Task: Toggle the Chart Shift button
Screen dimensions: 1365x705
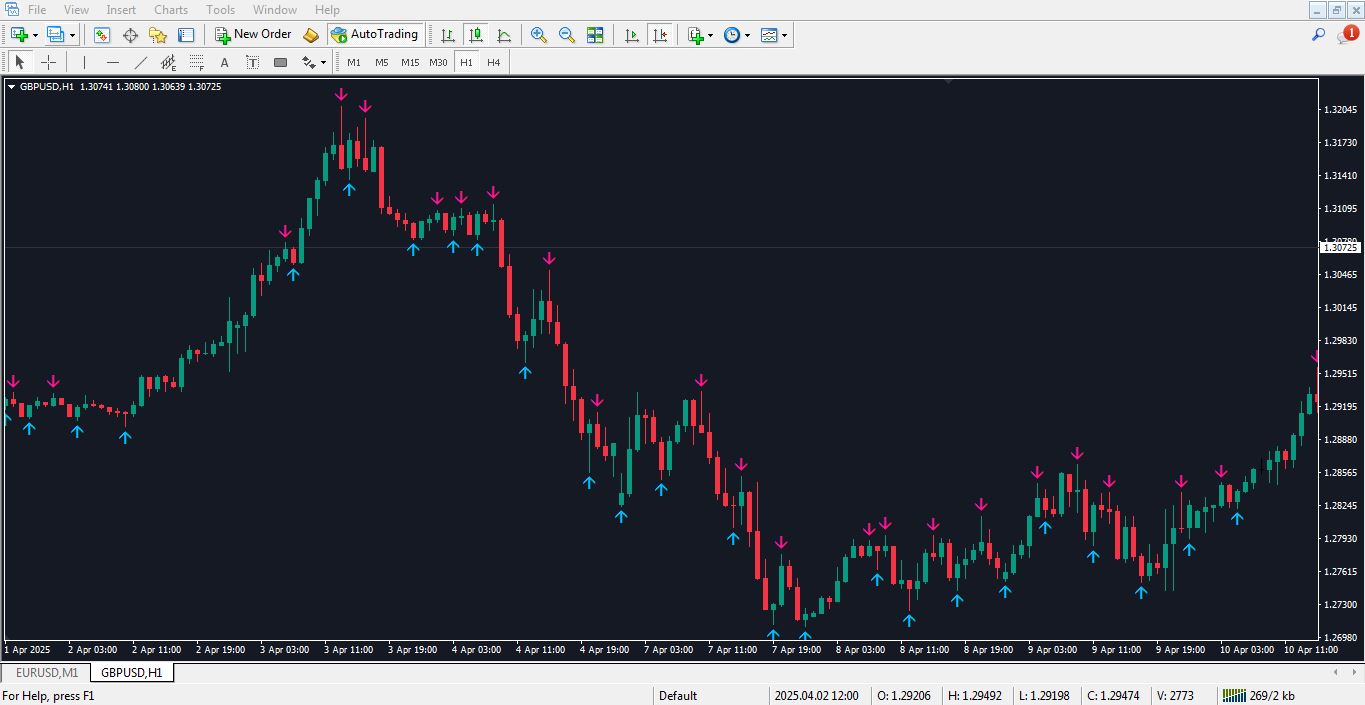Action: [x=660, y=35]
